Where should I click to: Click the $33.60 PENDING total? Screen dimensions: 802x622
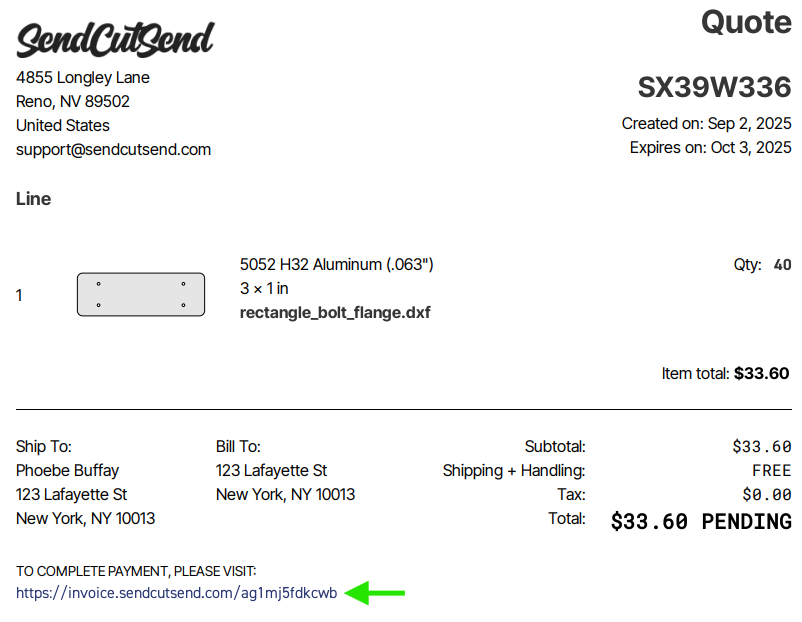[700, 521]
